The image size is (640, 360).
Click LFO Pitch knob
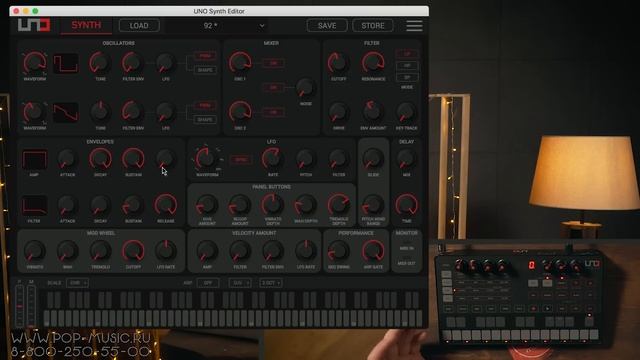[305, 159]
